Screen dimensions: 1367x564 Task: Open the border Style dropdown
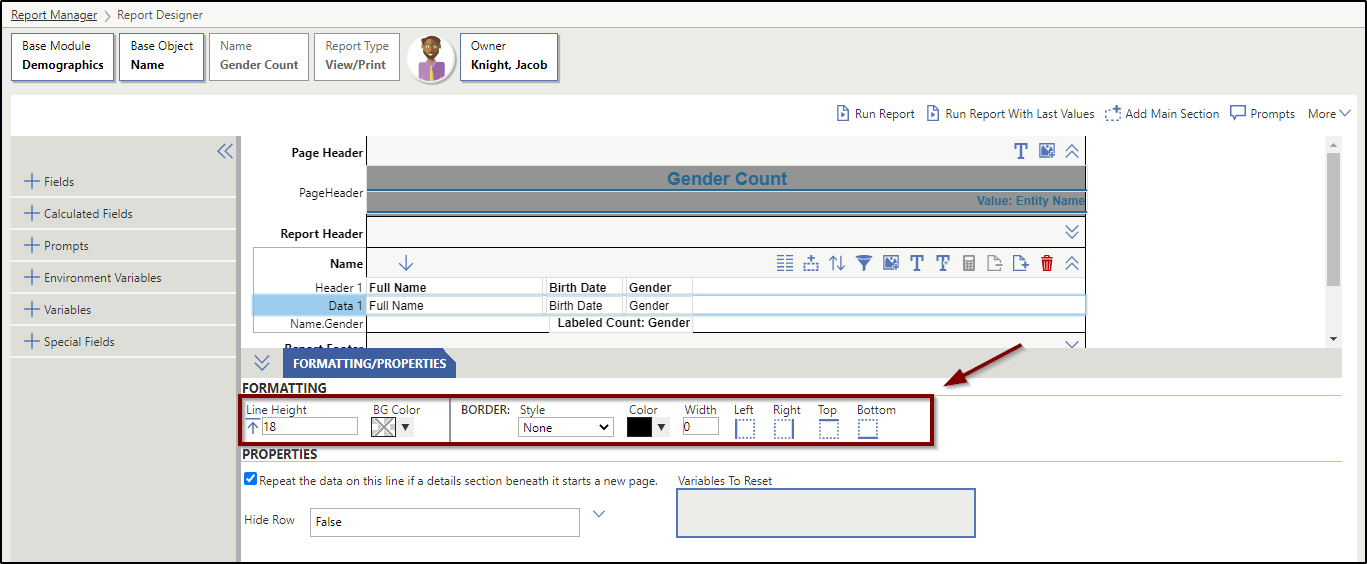tap(566, 427)
